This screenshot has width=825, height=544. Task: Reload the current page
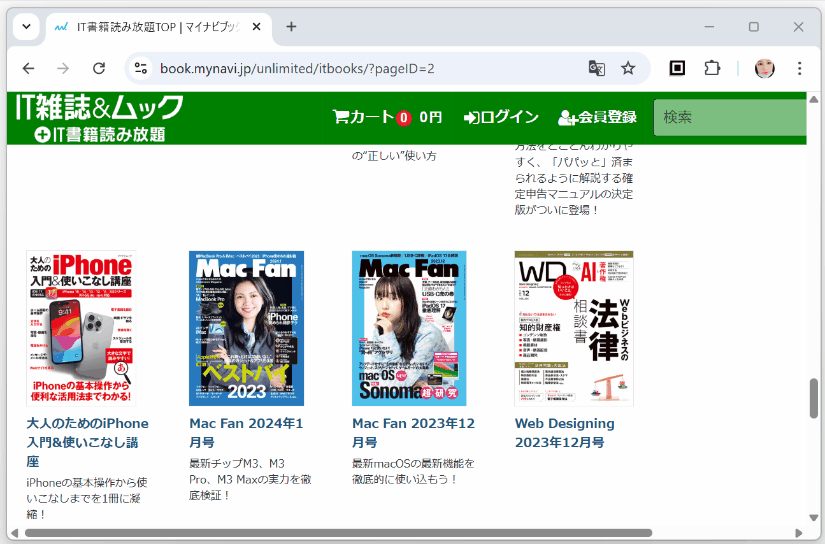(99, 68)
